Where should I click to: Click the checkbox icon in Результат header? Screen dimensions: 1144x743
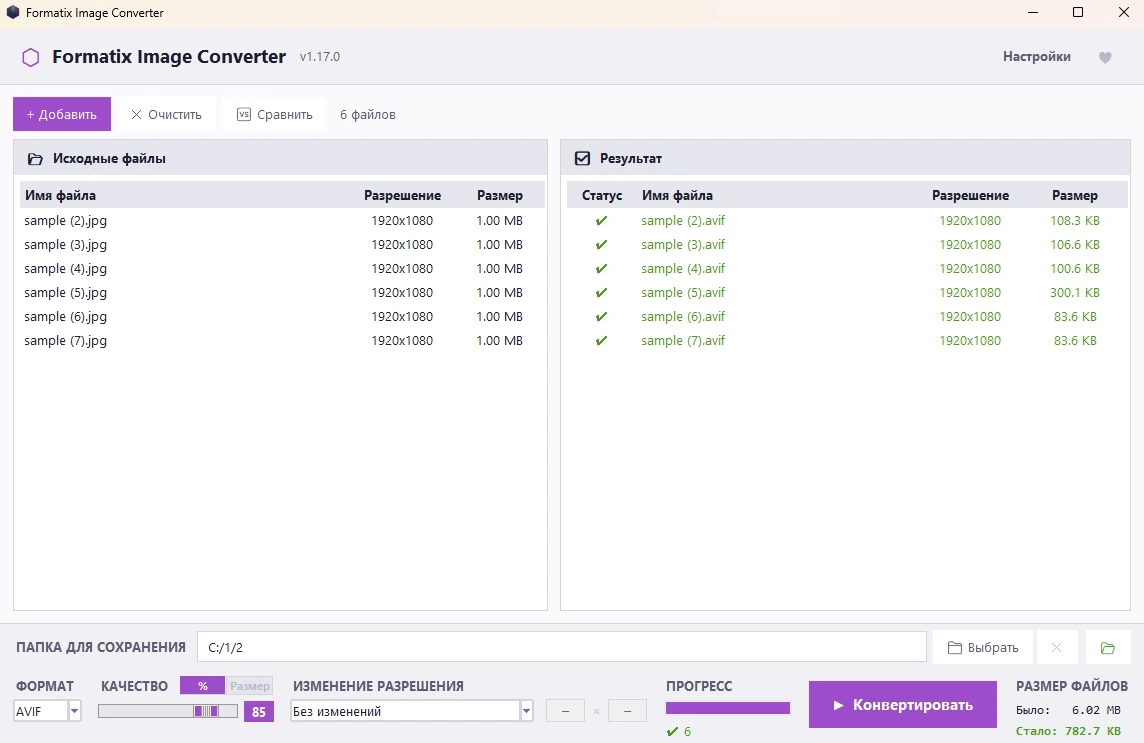pos(582,158)
